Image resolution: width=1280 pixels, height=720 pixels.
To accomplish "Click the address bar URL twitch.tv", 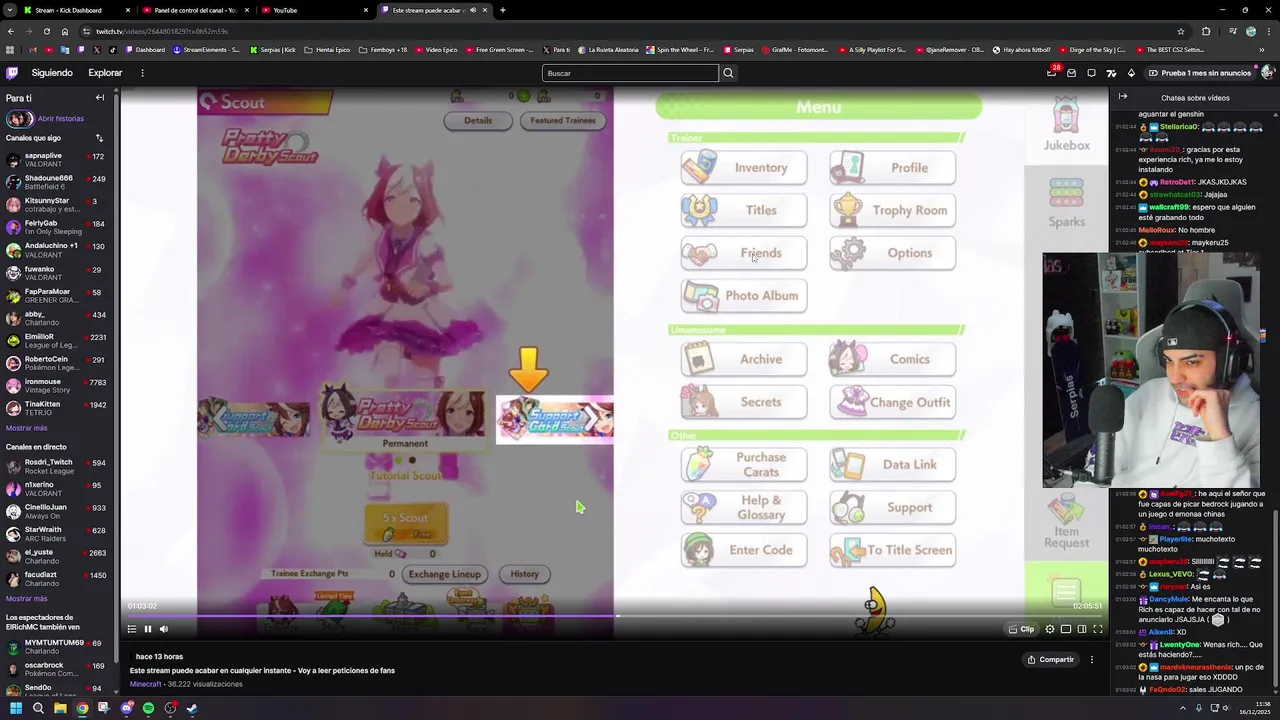I will click(x=162, y=31).
